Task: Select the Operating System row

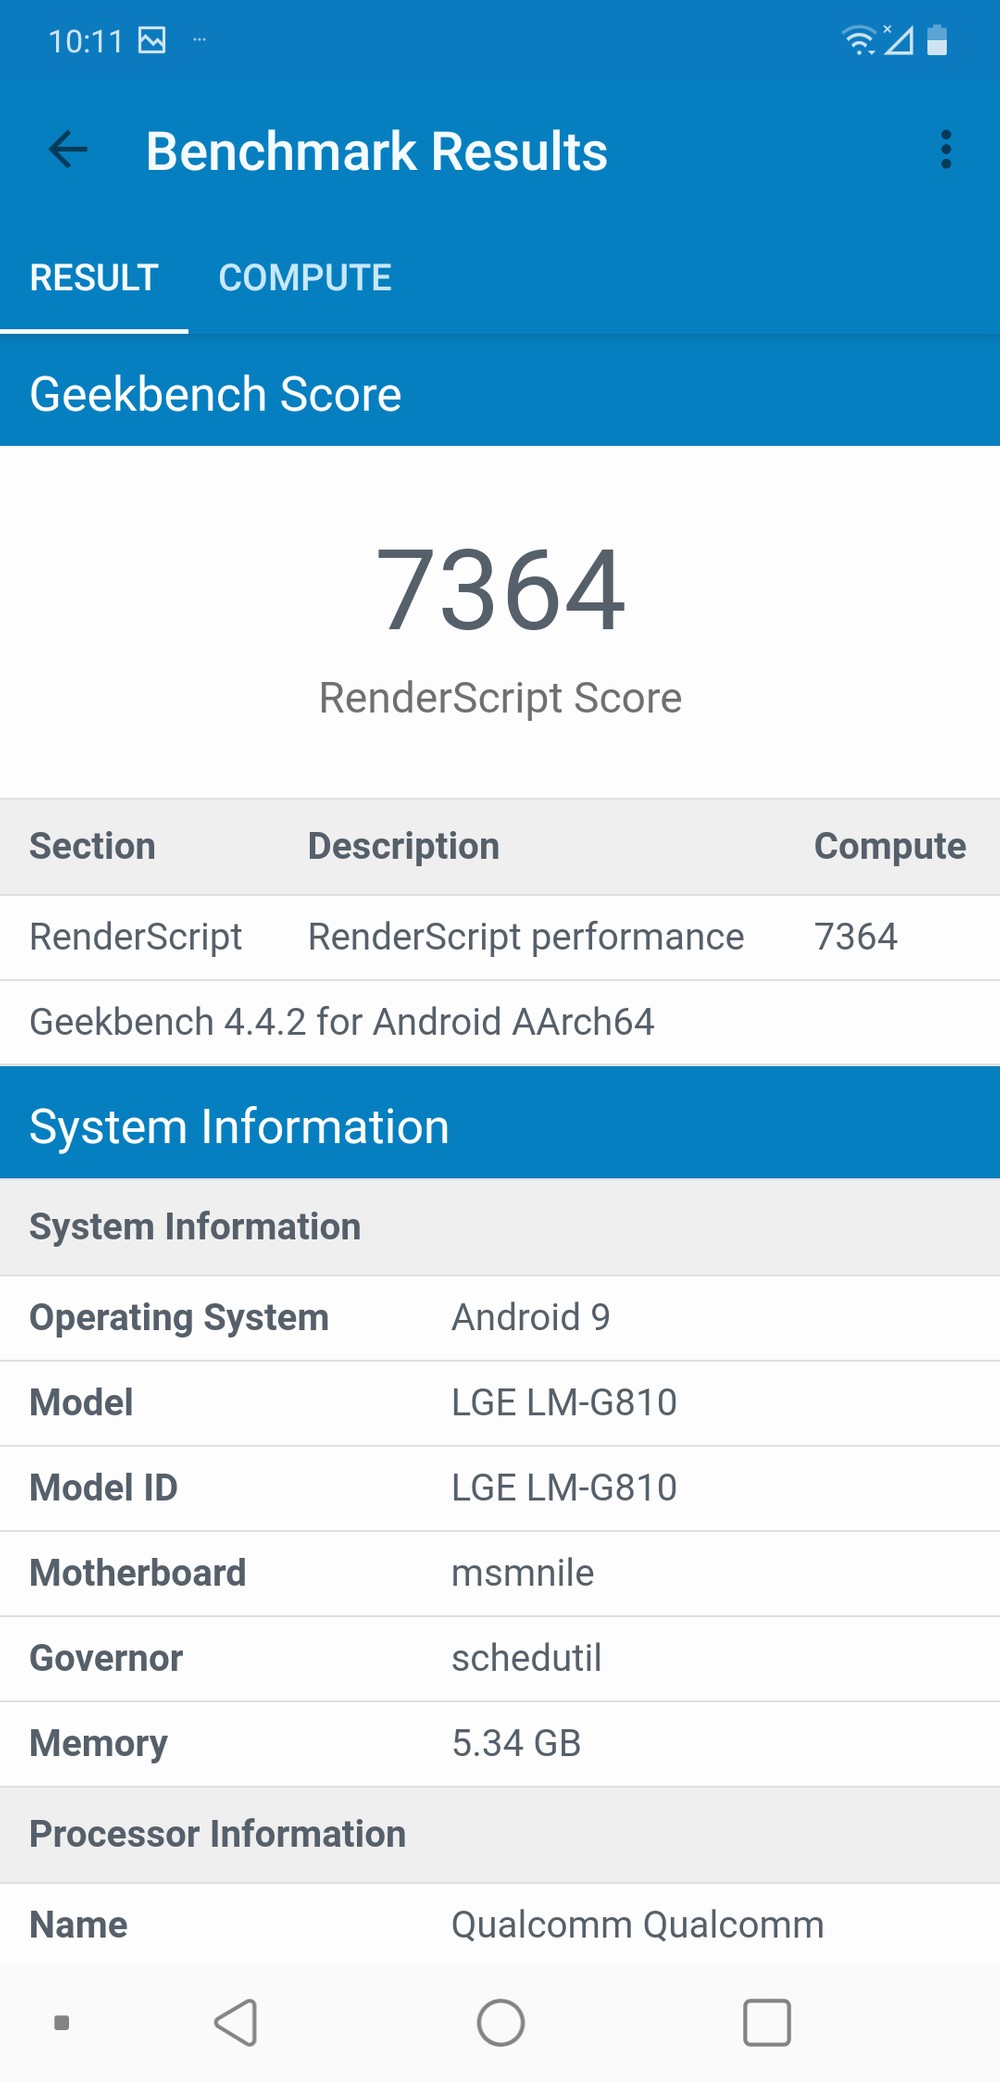Action: [500, 1318]
